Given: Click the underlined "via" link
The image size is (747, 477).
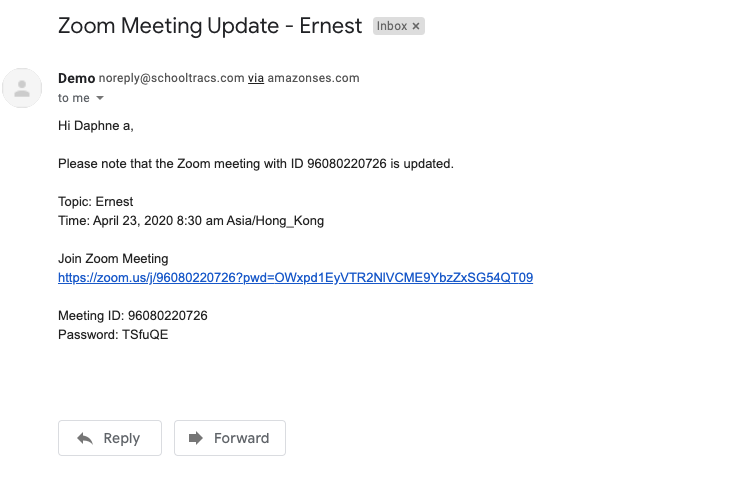Looking at the screenshot, I should (x=256, y=78).
